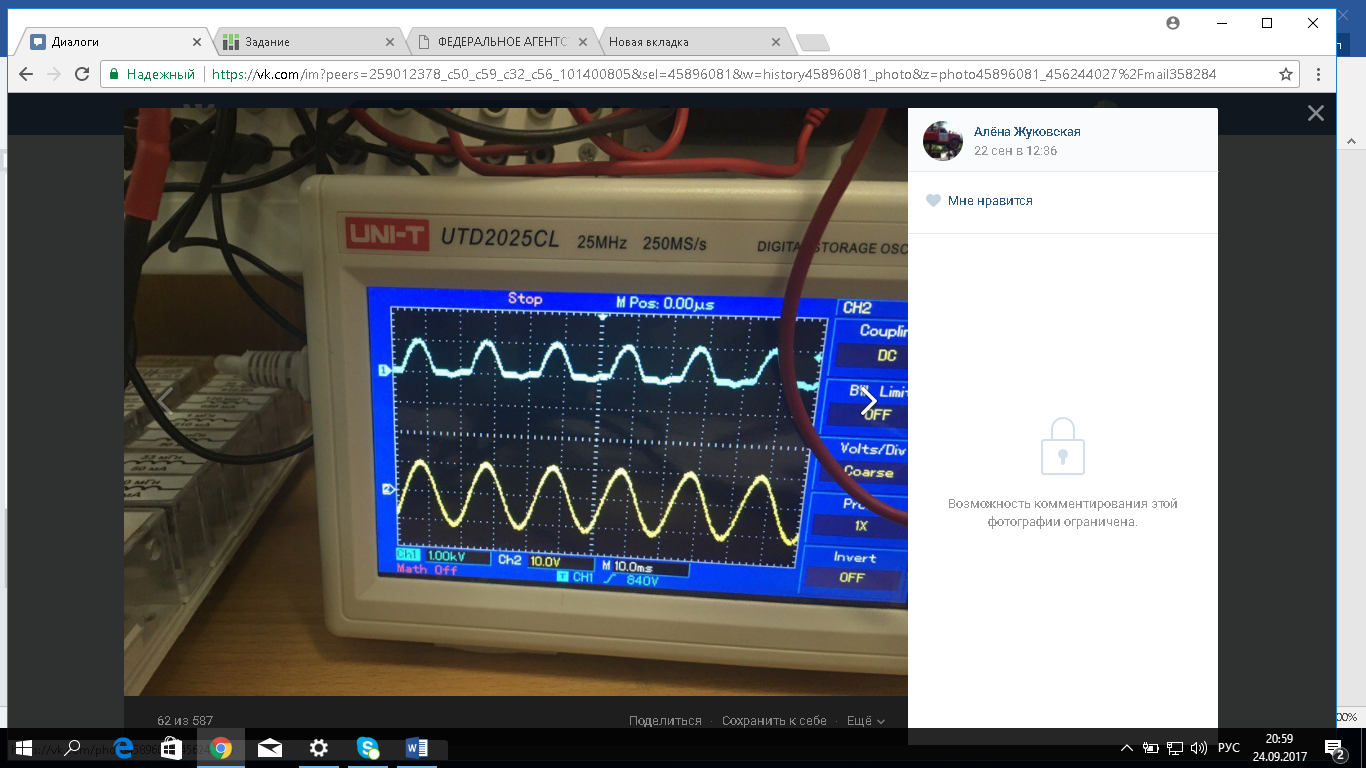The width and height of the screenshot is (1366, 768).
Task: Click the photo date 22 сен в 12:36
Action: (x=1015, y=151)
